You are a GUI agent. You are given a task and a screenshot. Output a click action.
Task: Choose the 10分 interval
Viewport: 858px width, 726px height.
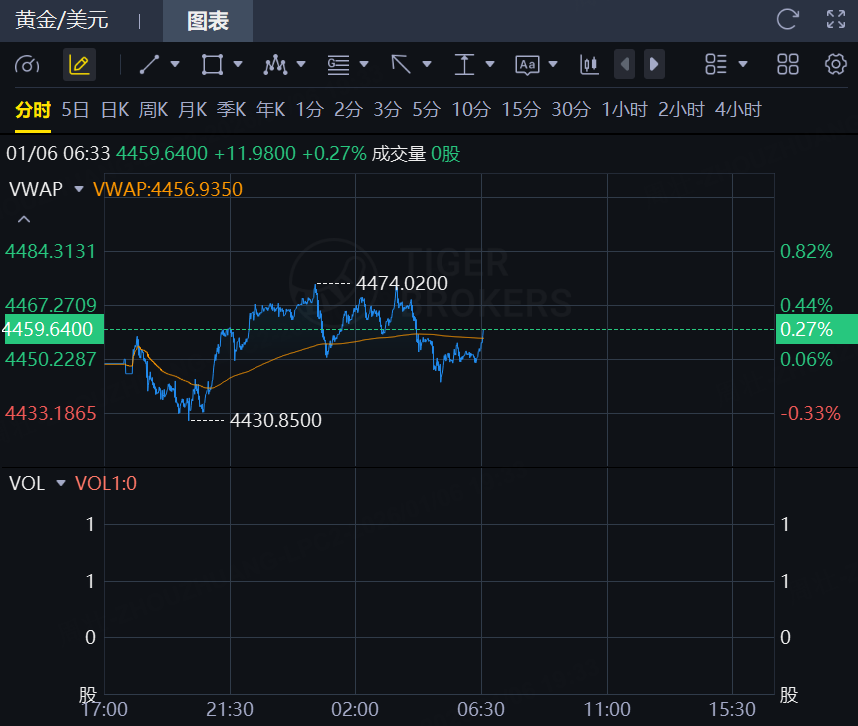(471, 110)
